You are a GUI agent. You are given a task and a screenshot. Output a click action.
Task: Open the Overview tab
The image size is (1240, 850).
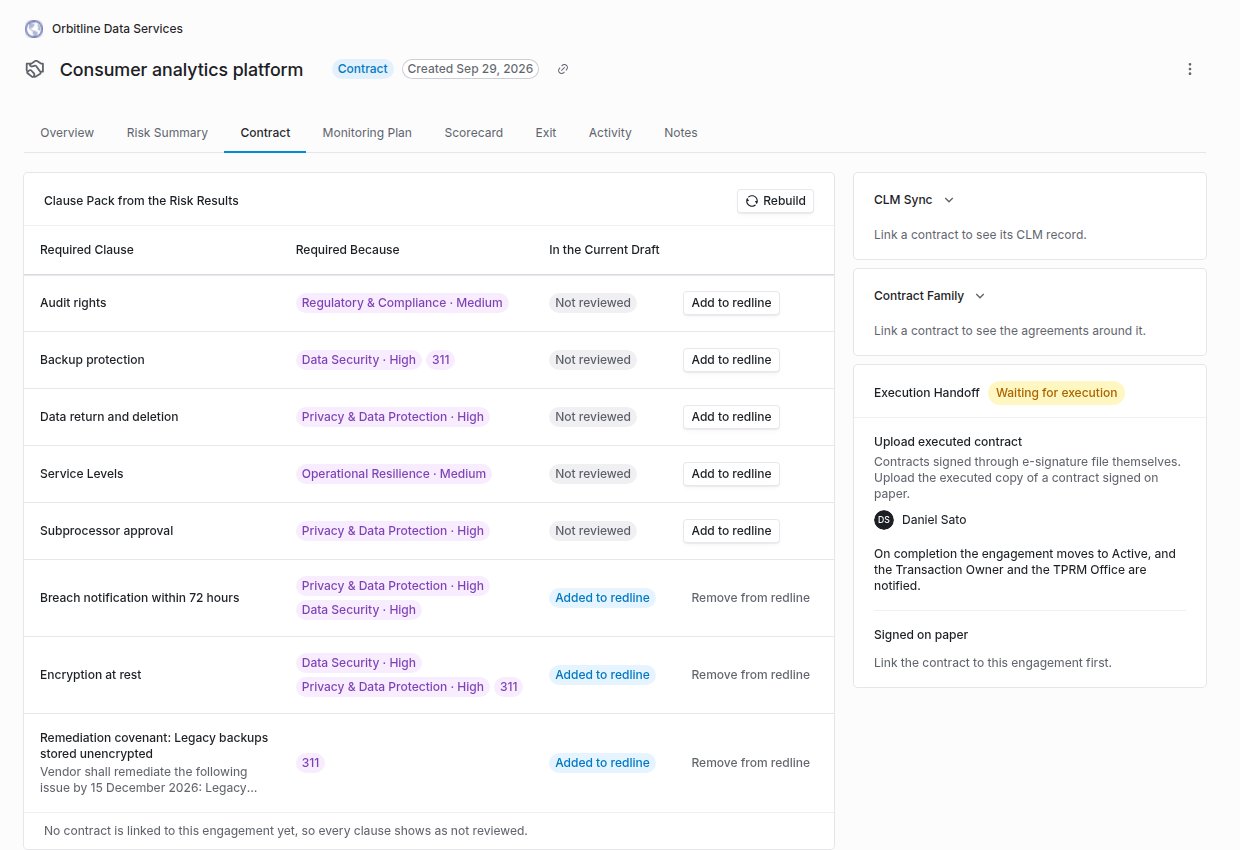point(67,133)
